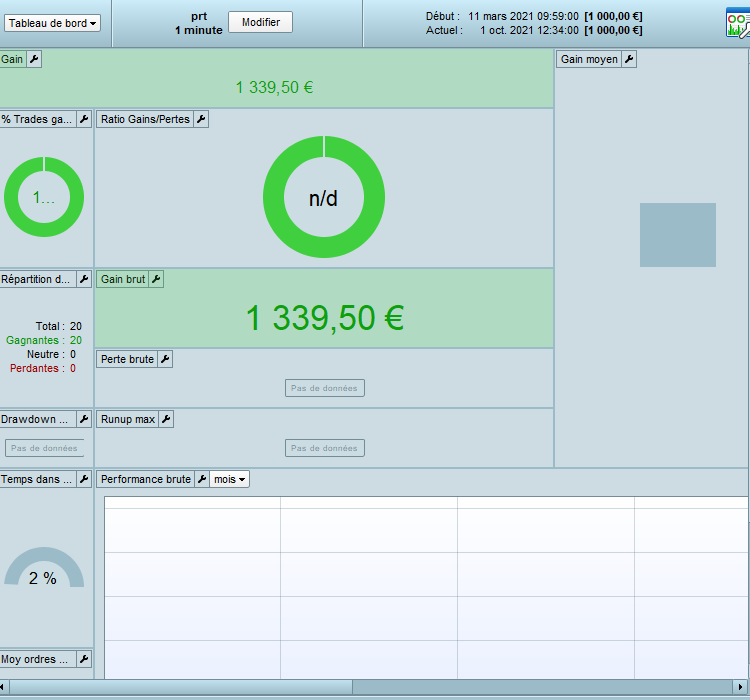750x700 pixels.
Task: Open the Tableau de bord dropdown
Action: tap(52, 23)
